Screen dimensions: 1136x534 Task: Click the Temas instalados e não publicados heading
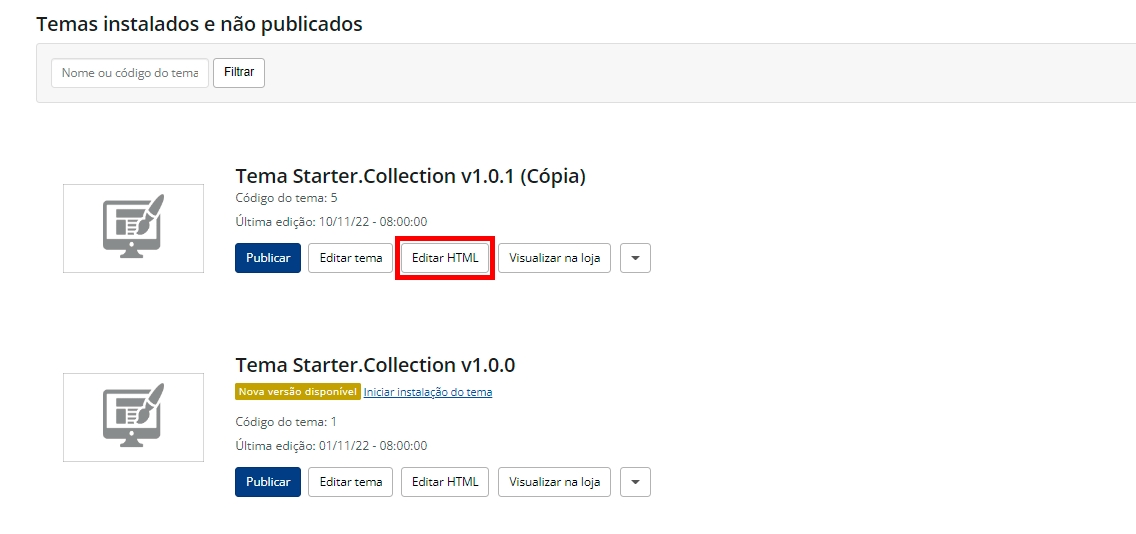[199, 24]
